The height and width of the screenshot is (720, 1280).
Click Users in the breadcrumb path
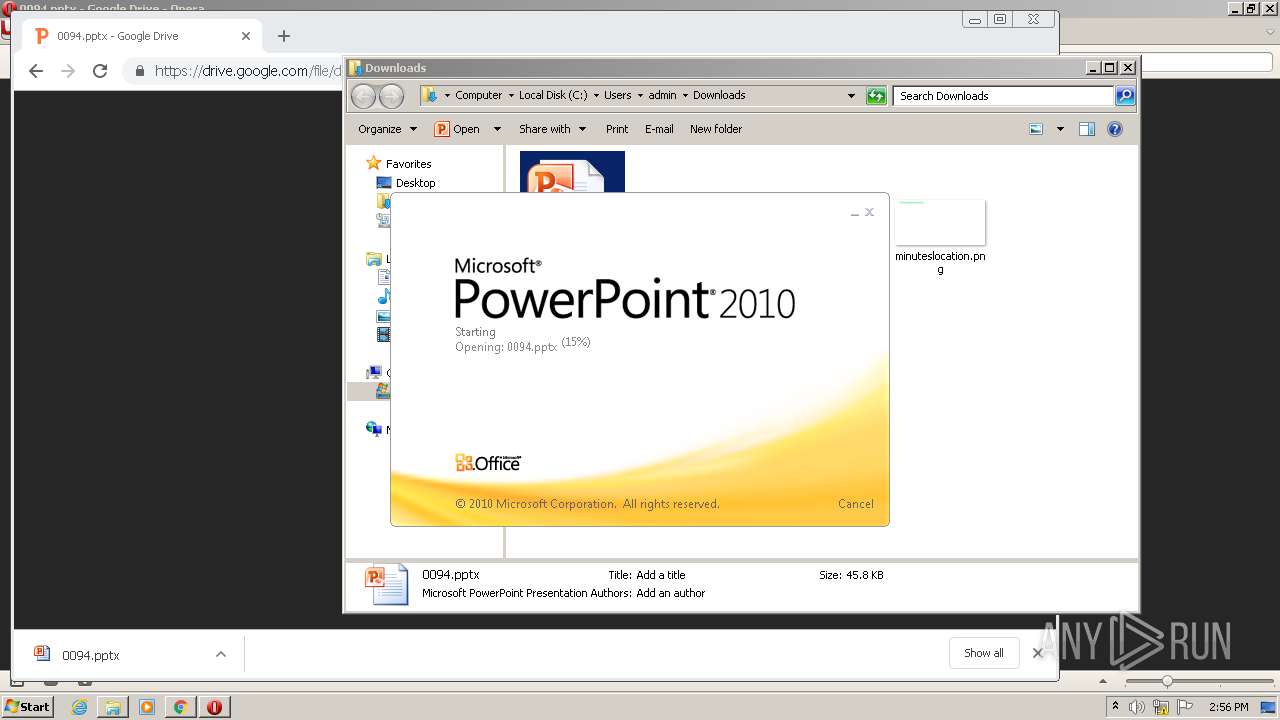(x=617, y=96)
